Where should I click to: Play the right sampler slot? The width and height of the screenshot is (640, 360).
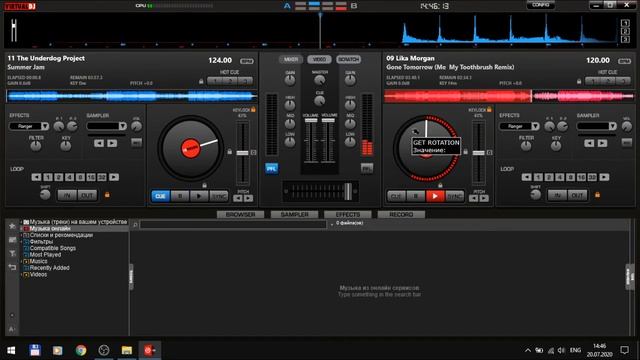(602, 143)
